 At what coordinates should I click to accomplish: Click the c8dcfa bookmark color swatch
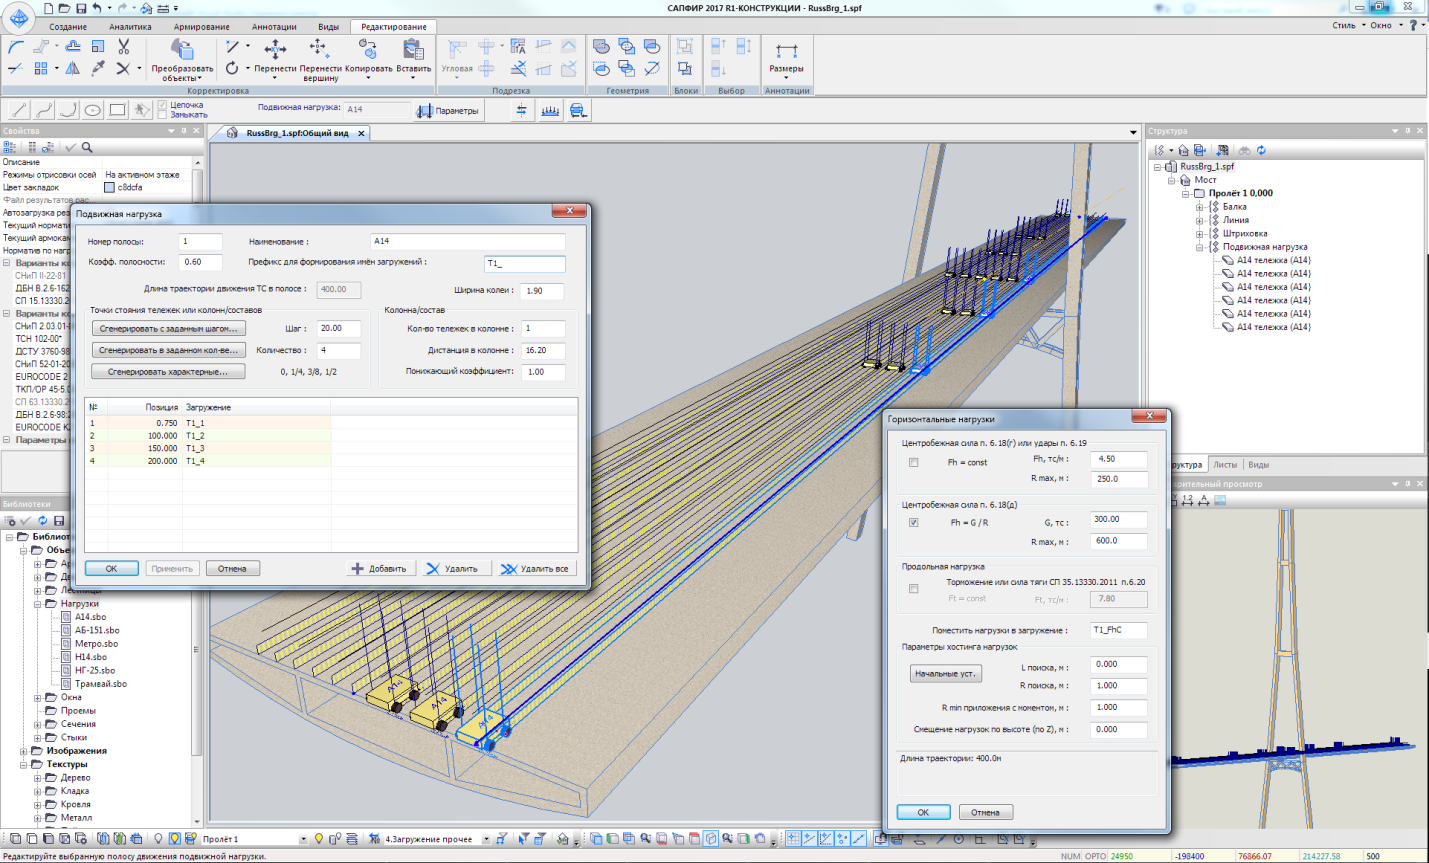pos(110,187)
